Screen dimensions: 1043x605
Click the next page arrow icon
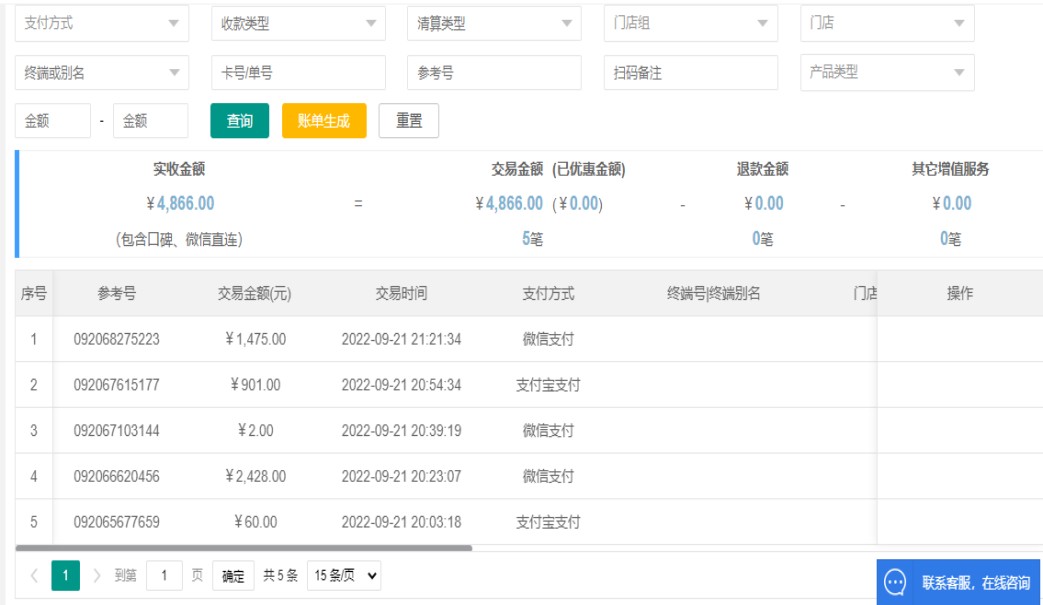coord(97,575)
